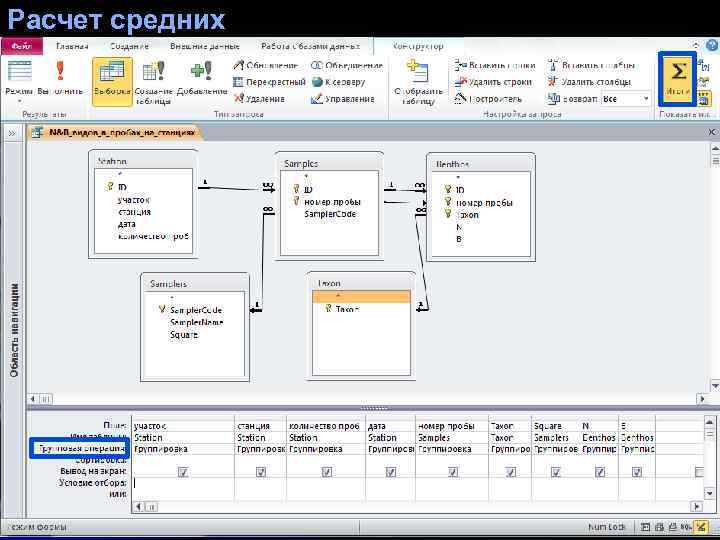Select участок field in Station table
The width and height of the screenshot is (720, 540).
134,200
